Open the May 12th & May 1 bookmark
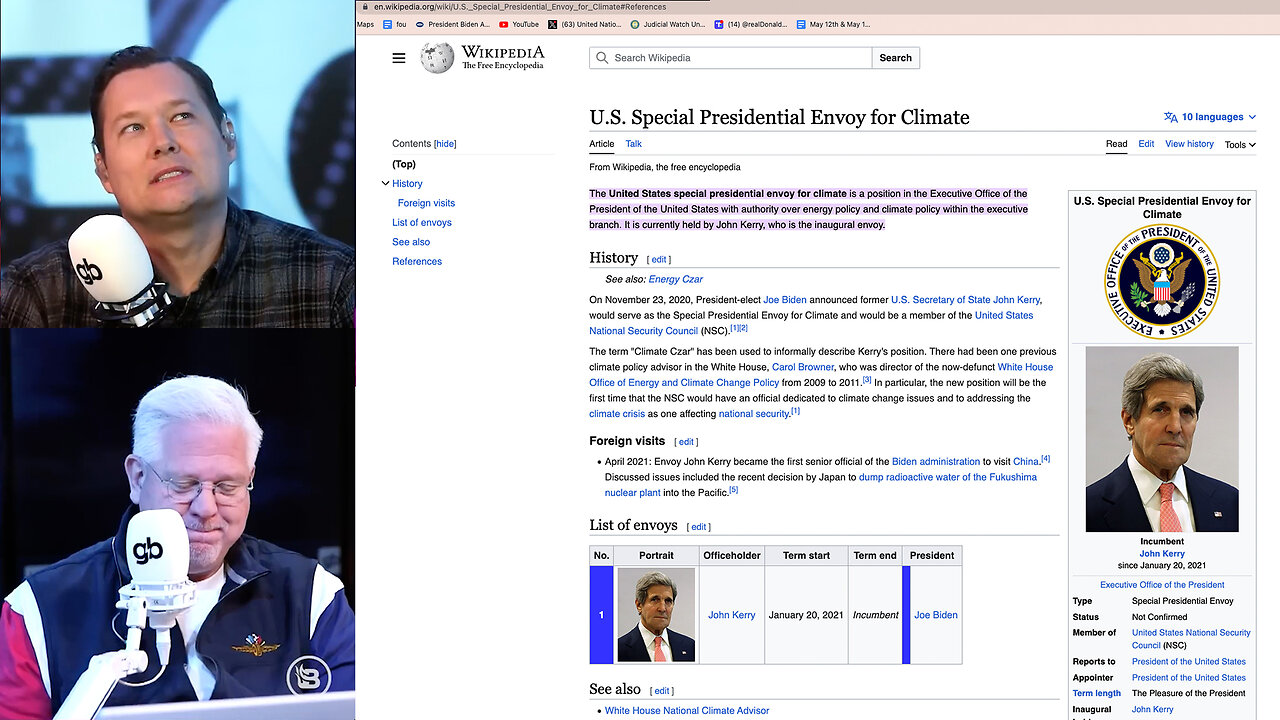1280x720 pixels. [x=833, y=24]
